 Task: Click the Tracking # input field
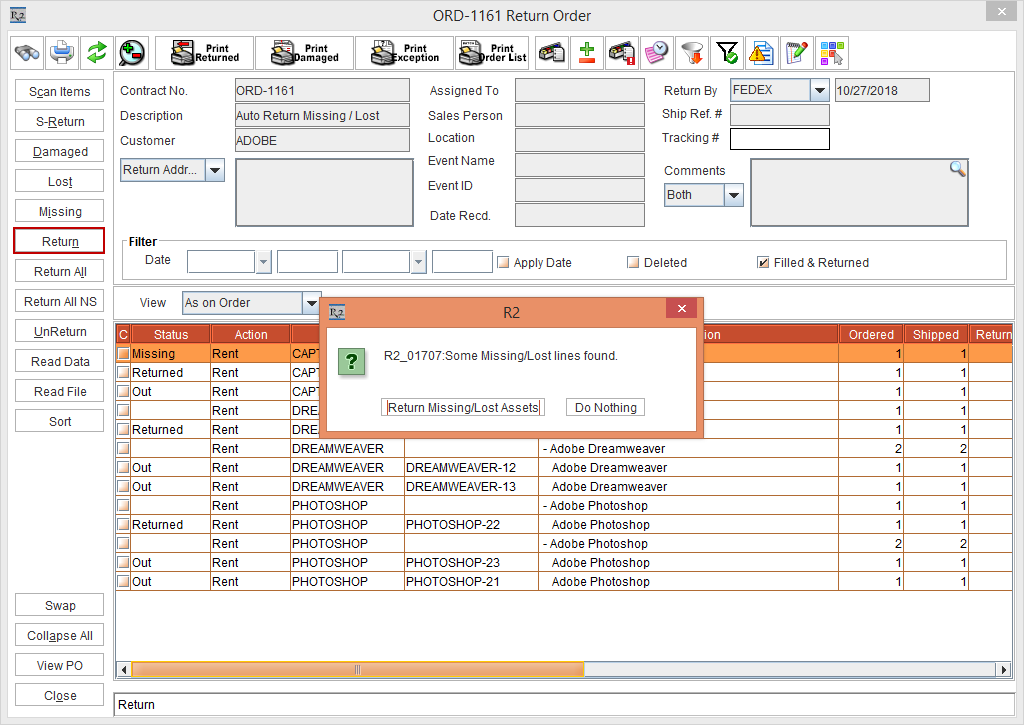click(x=779, y=139)
